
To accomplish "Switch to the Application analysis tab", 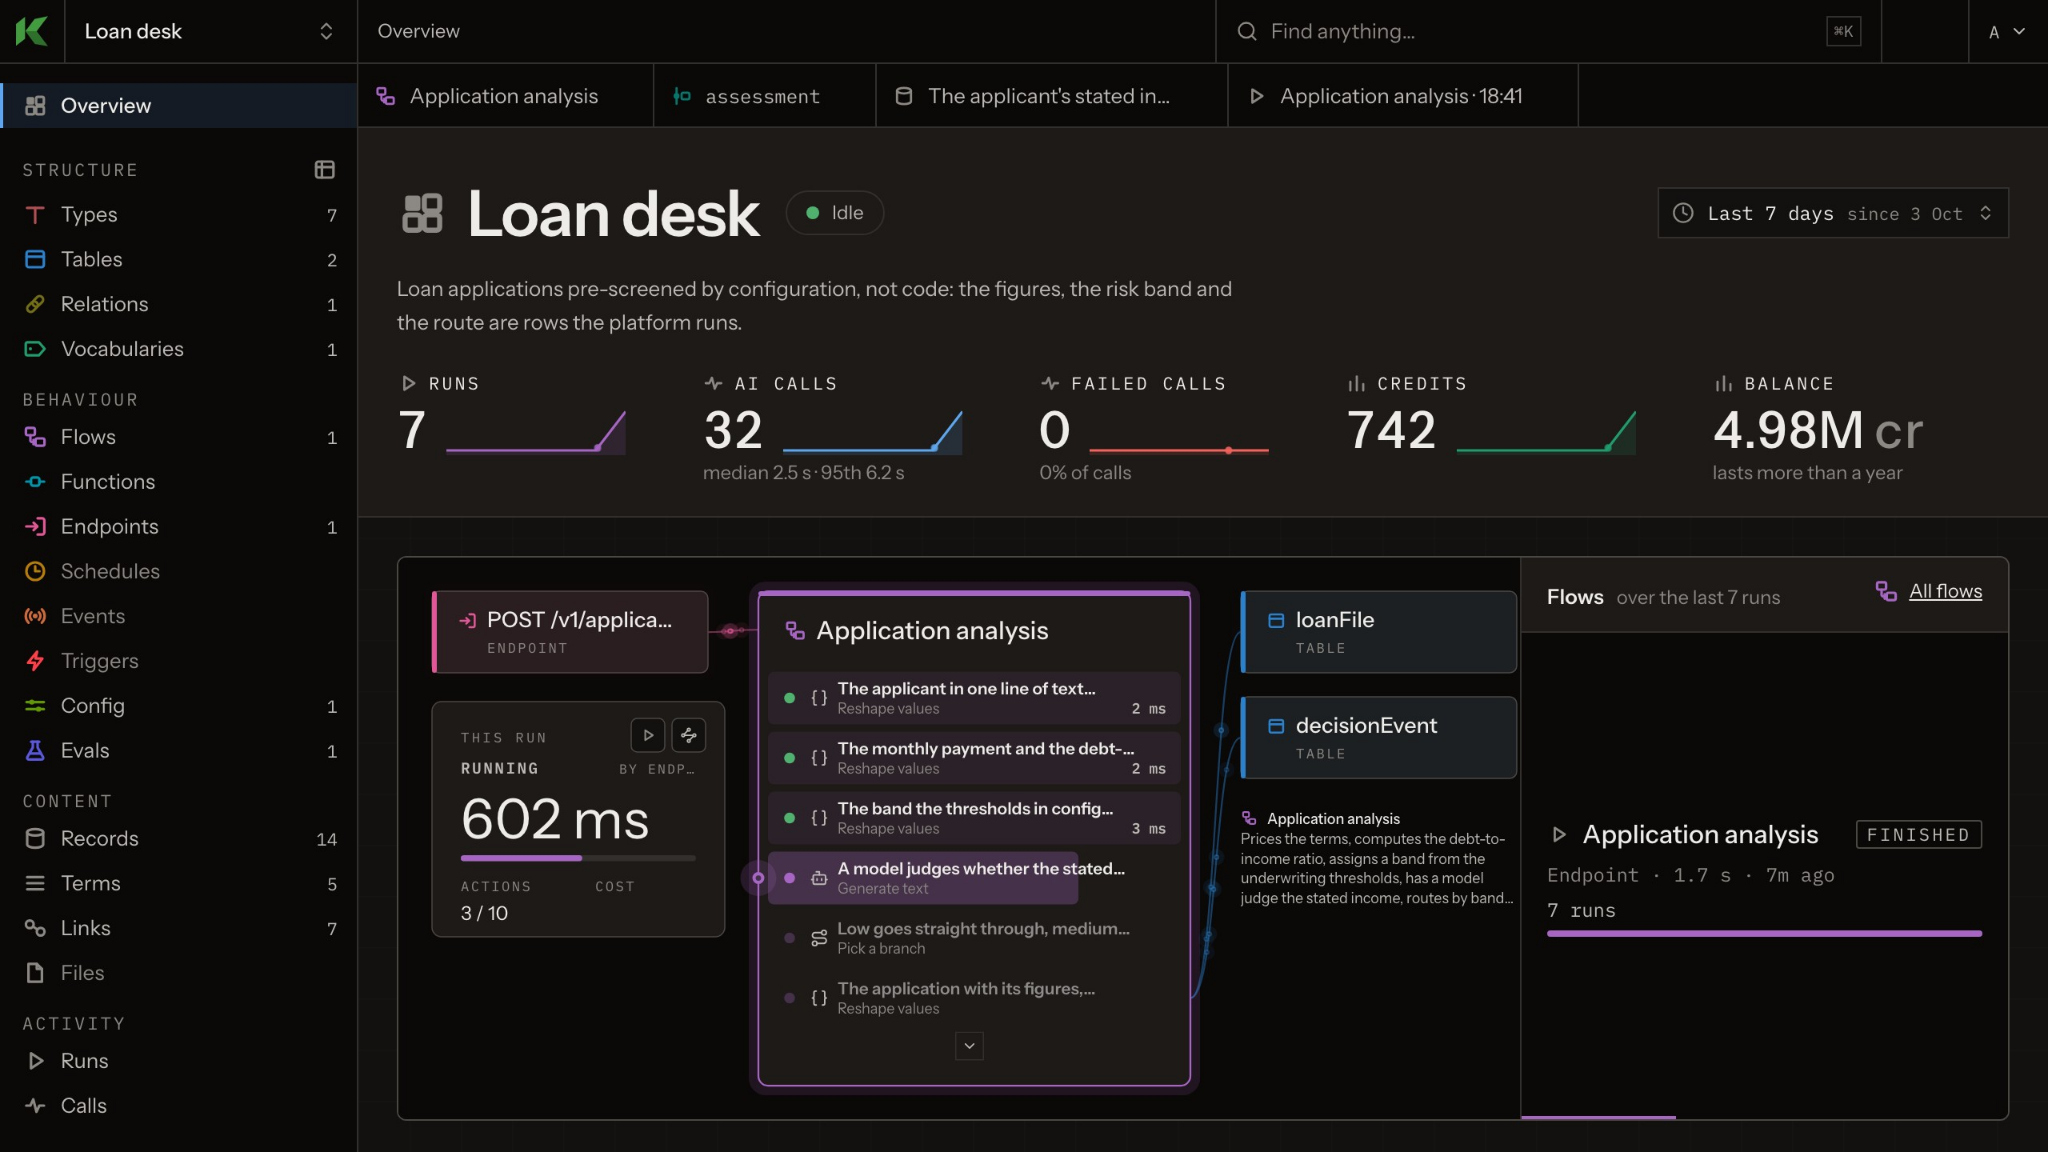I will 505,96.
